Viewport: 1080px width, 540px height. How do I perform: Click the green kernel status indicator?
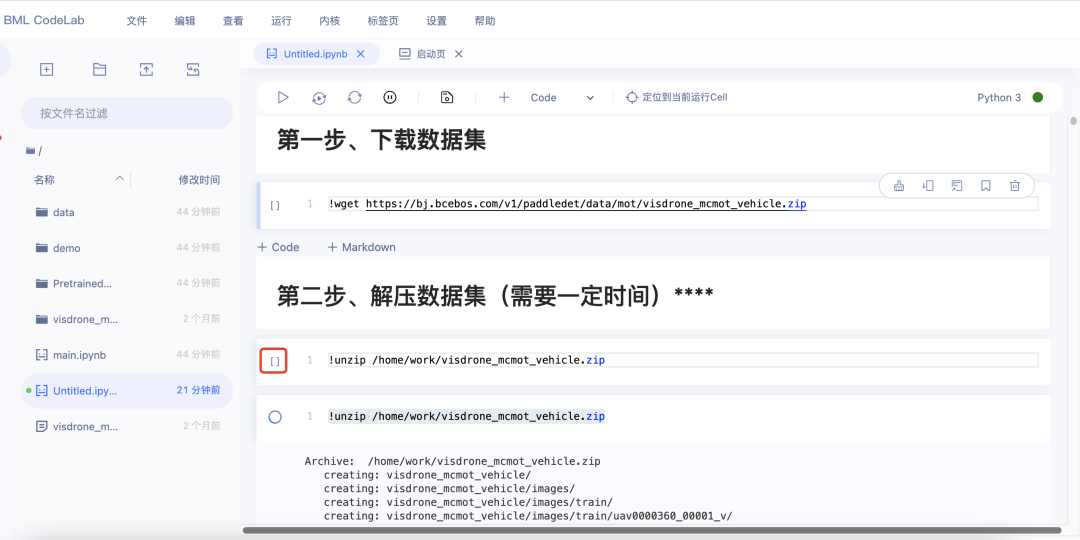click(1037, 98)
